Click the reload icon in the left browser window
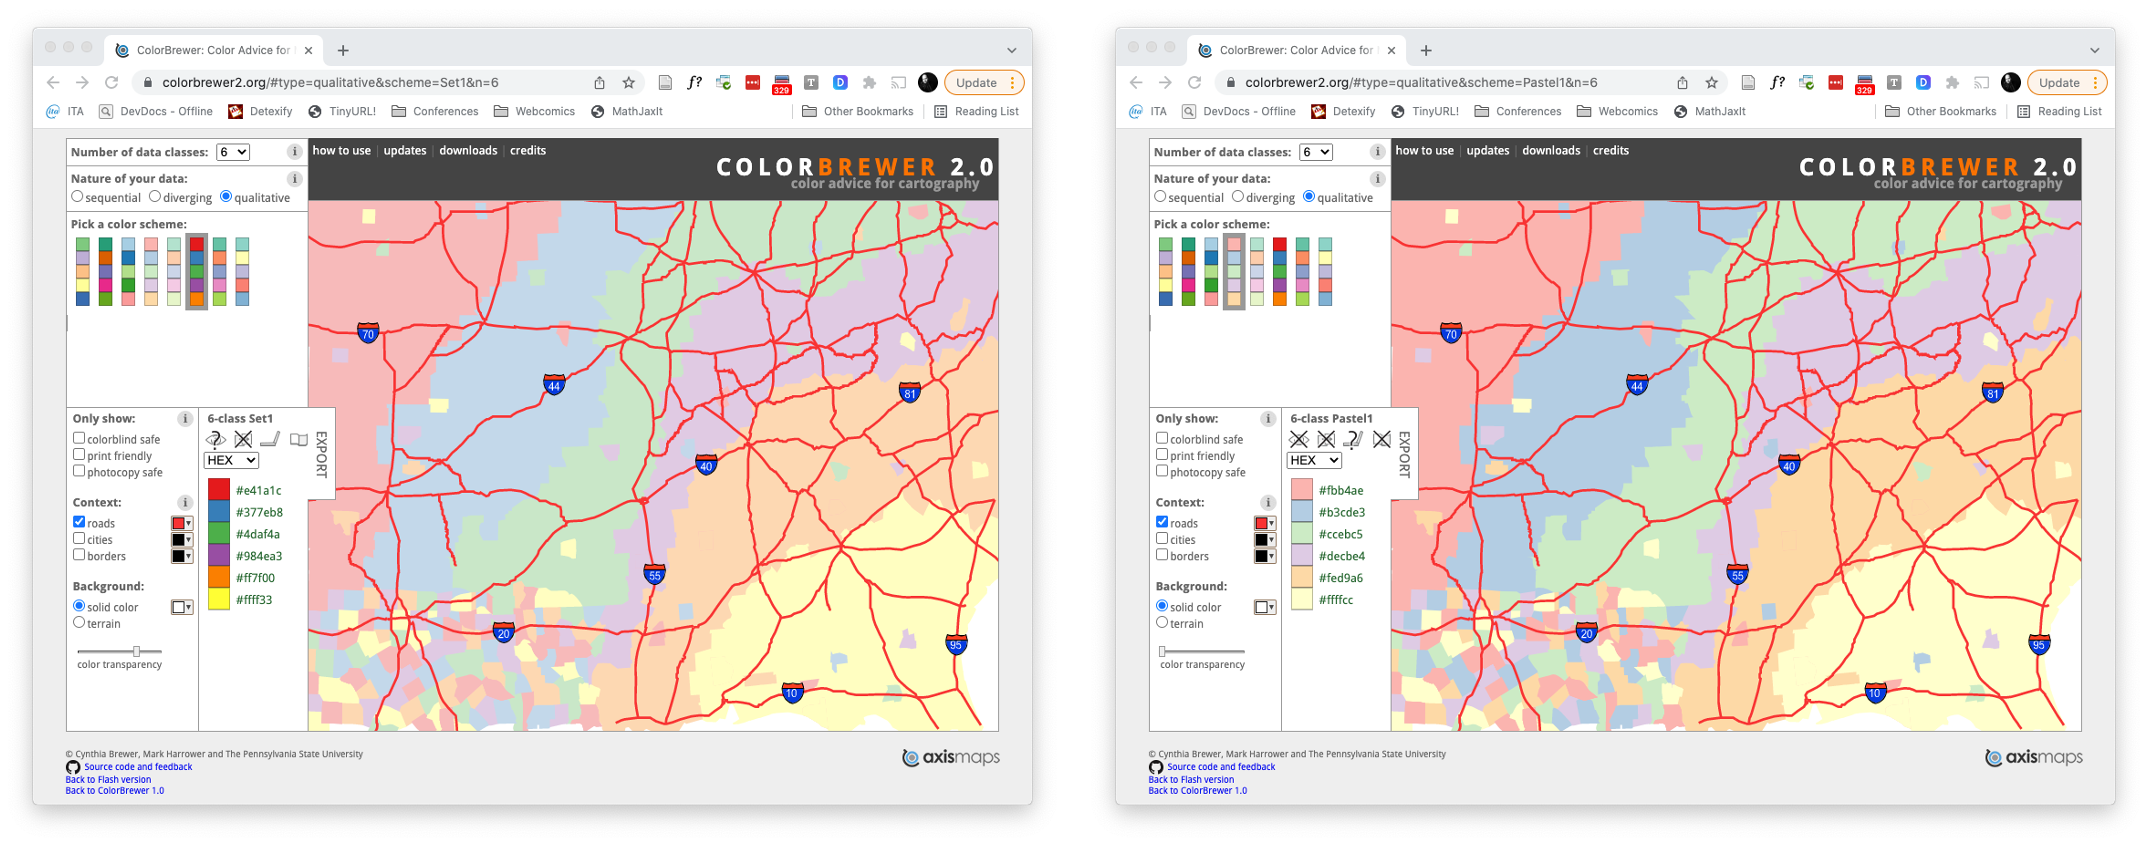Image resolution: width=2149 pixels, height=843 pixels. pos(112,83)
